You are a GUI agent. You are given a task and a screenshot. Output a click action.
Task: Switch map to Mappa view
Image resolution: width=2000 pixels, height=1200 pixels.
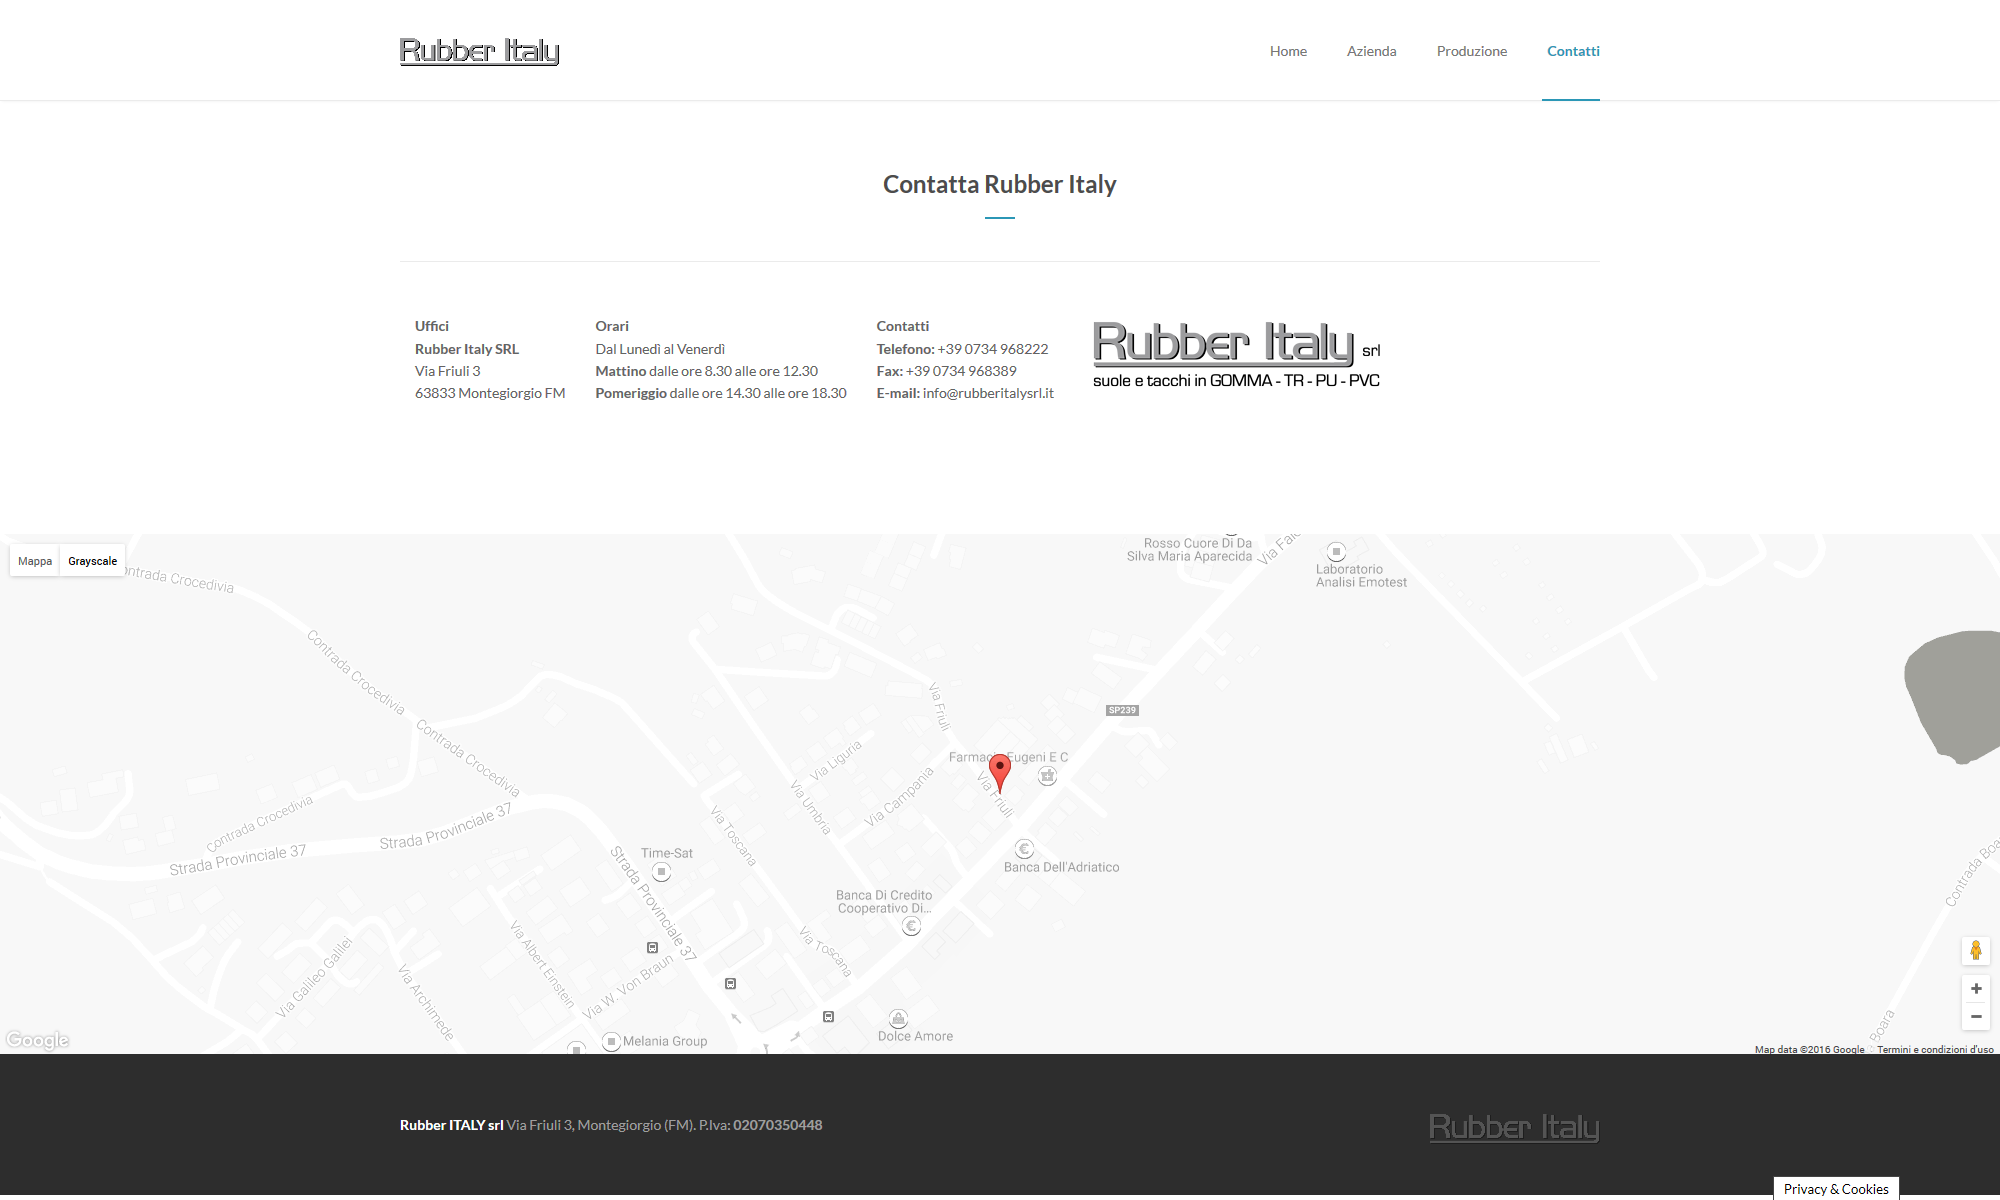[35, 561]
